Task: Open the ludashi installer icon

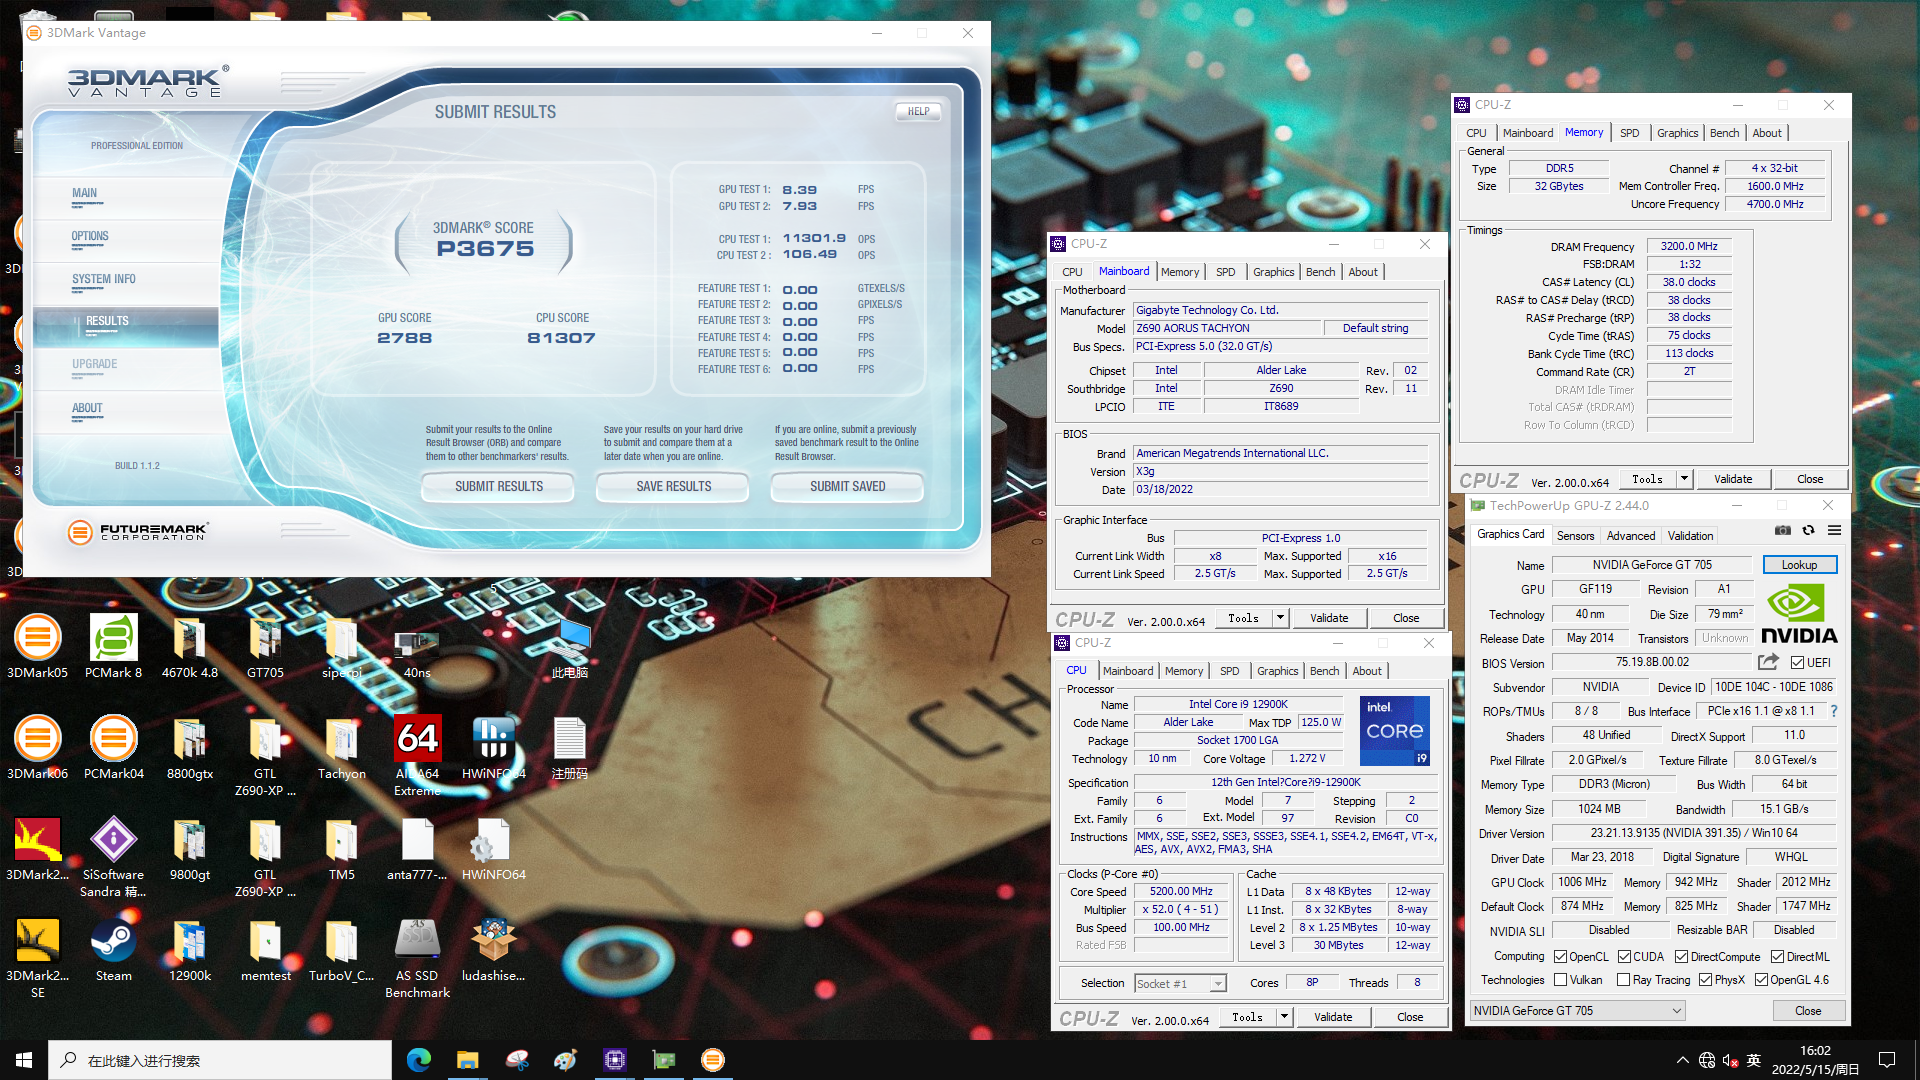Action: (x=493, y=949)
